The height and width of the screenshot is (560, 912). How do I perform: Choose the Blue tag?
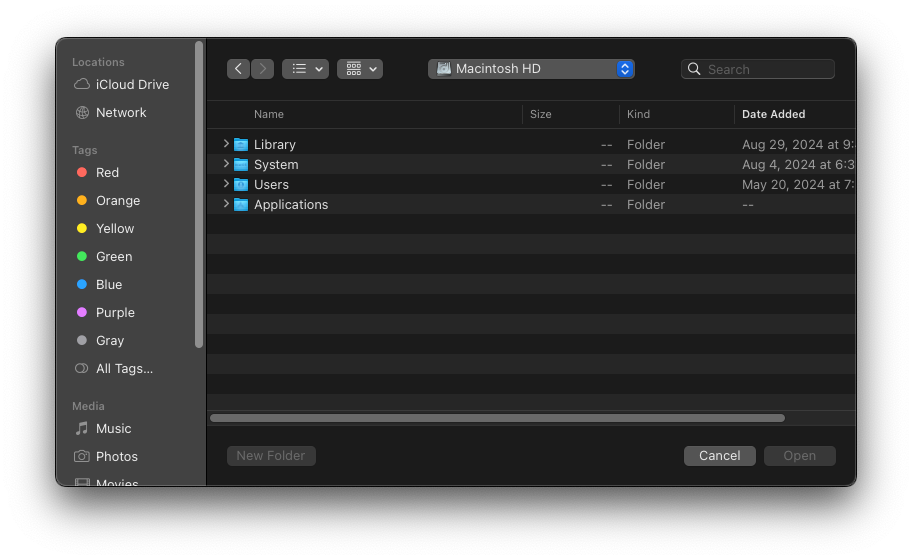[x=99, y=284]
